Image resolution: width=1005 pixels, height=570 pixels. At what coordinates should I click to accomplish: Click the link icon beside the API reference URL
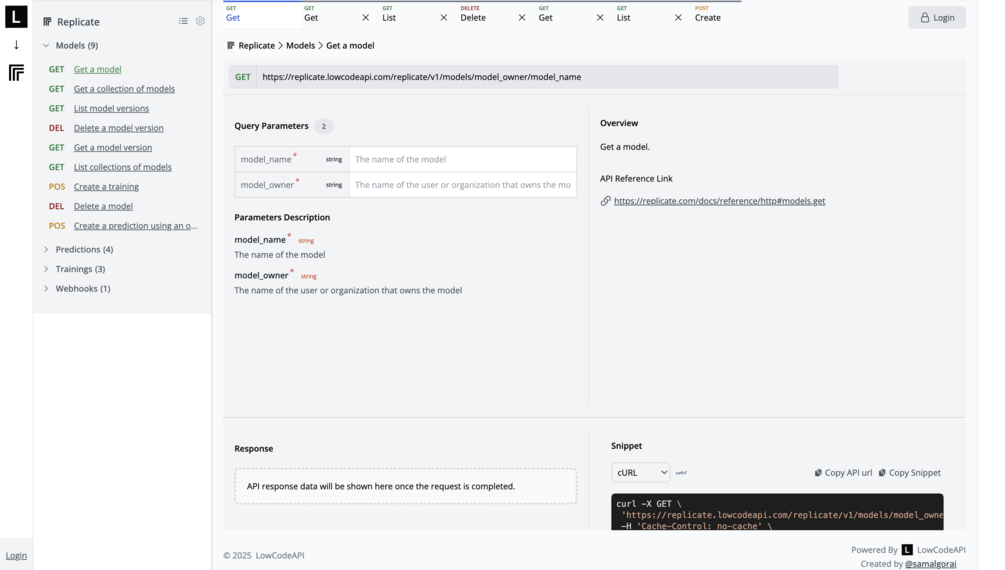(x=605, y=201)
